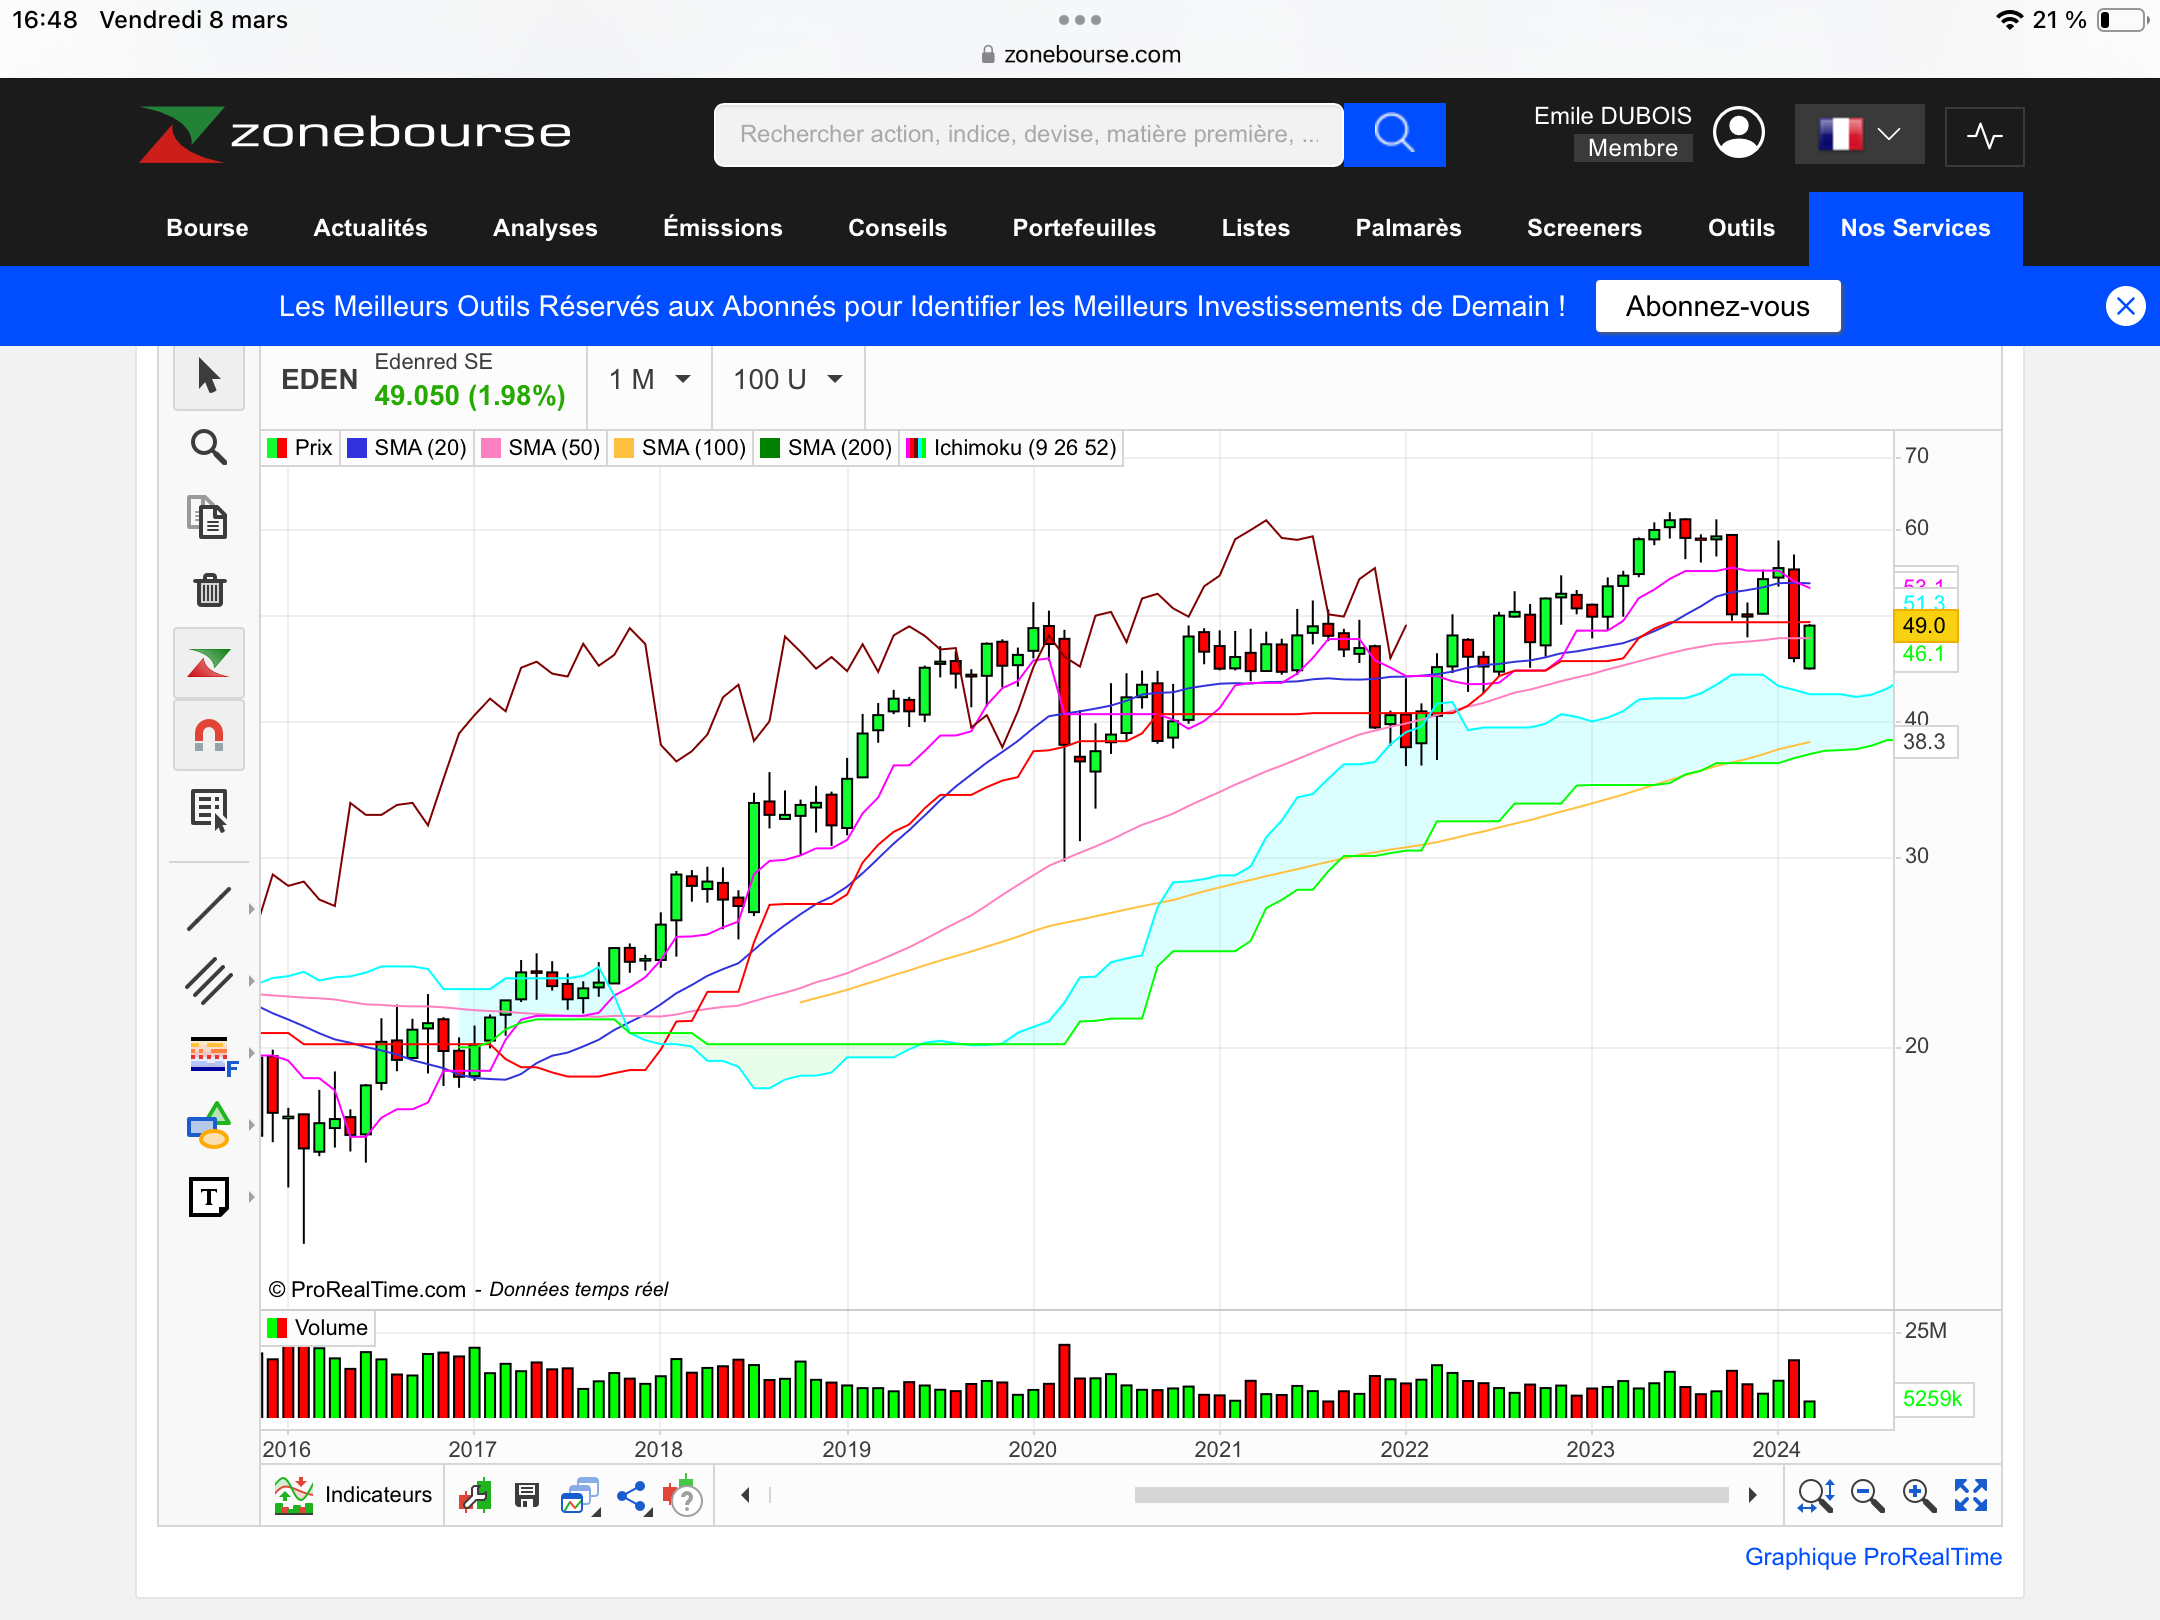The height and width of the screenshot is (1620, 2160).
Task: Toggle SMA (20) legend visibility
Action: (407, 448)
